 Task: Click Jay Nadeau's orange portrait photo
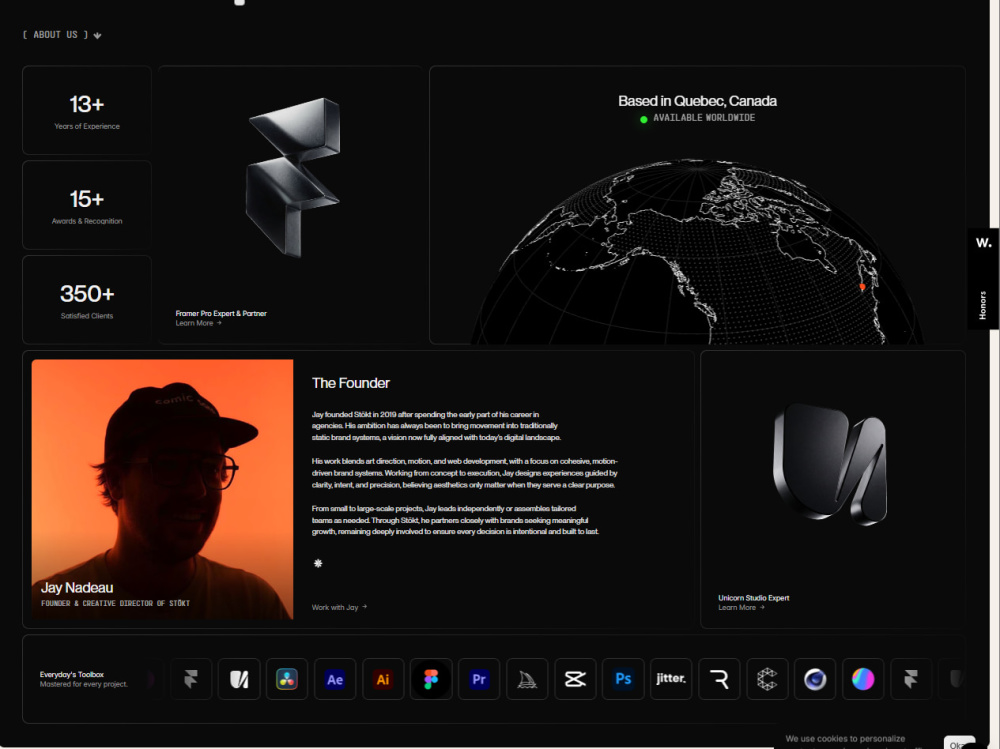[162, 489]
